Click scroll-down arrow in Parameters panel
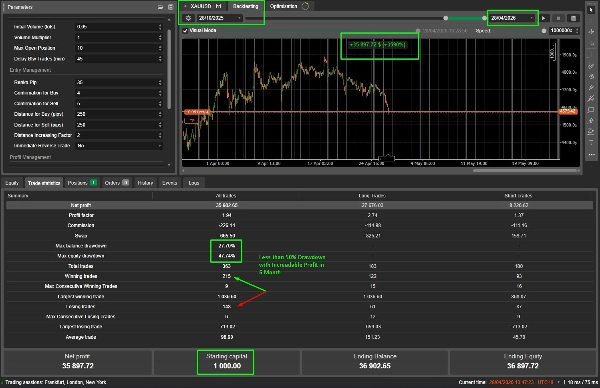Image resolution: width=600 pixels, height=388 pixels. click(x=169, y=165)
